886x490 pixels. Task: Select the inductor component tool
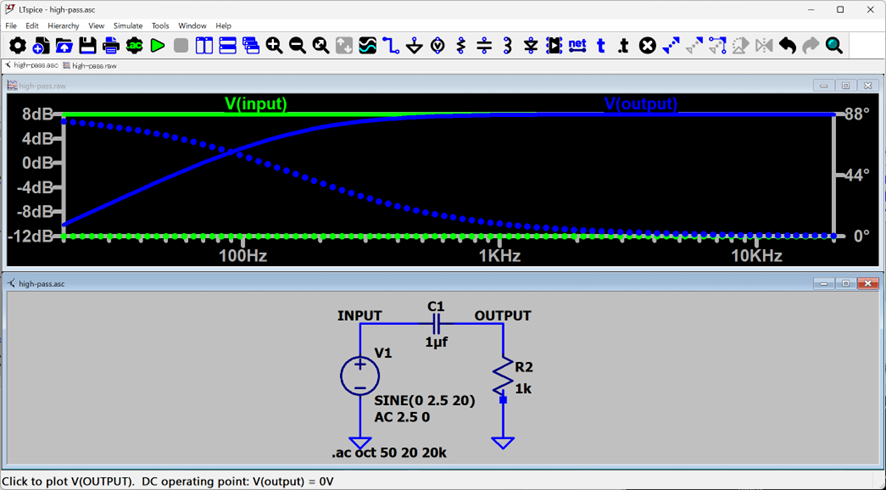pos(507,46)
